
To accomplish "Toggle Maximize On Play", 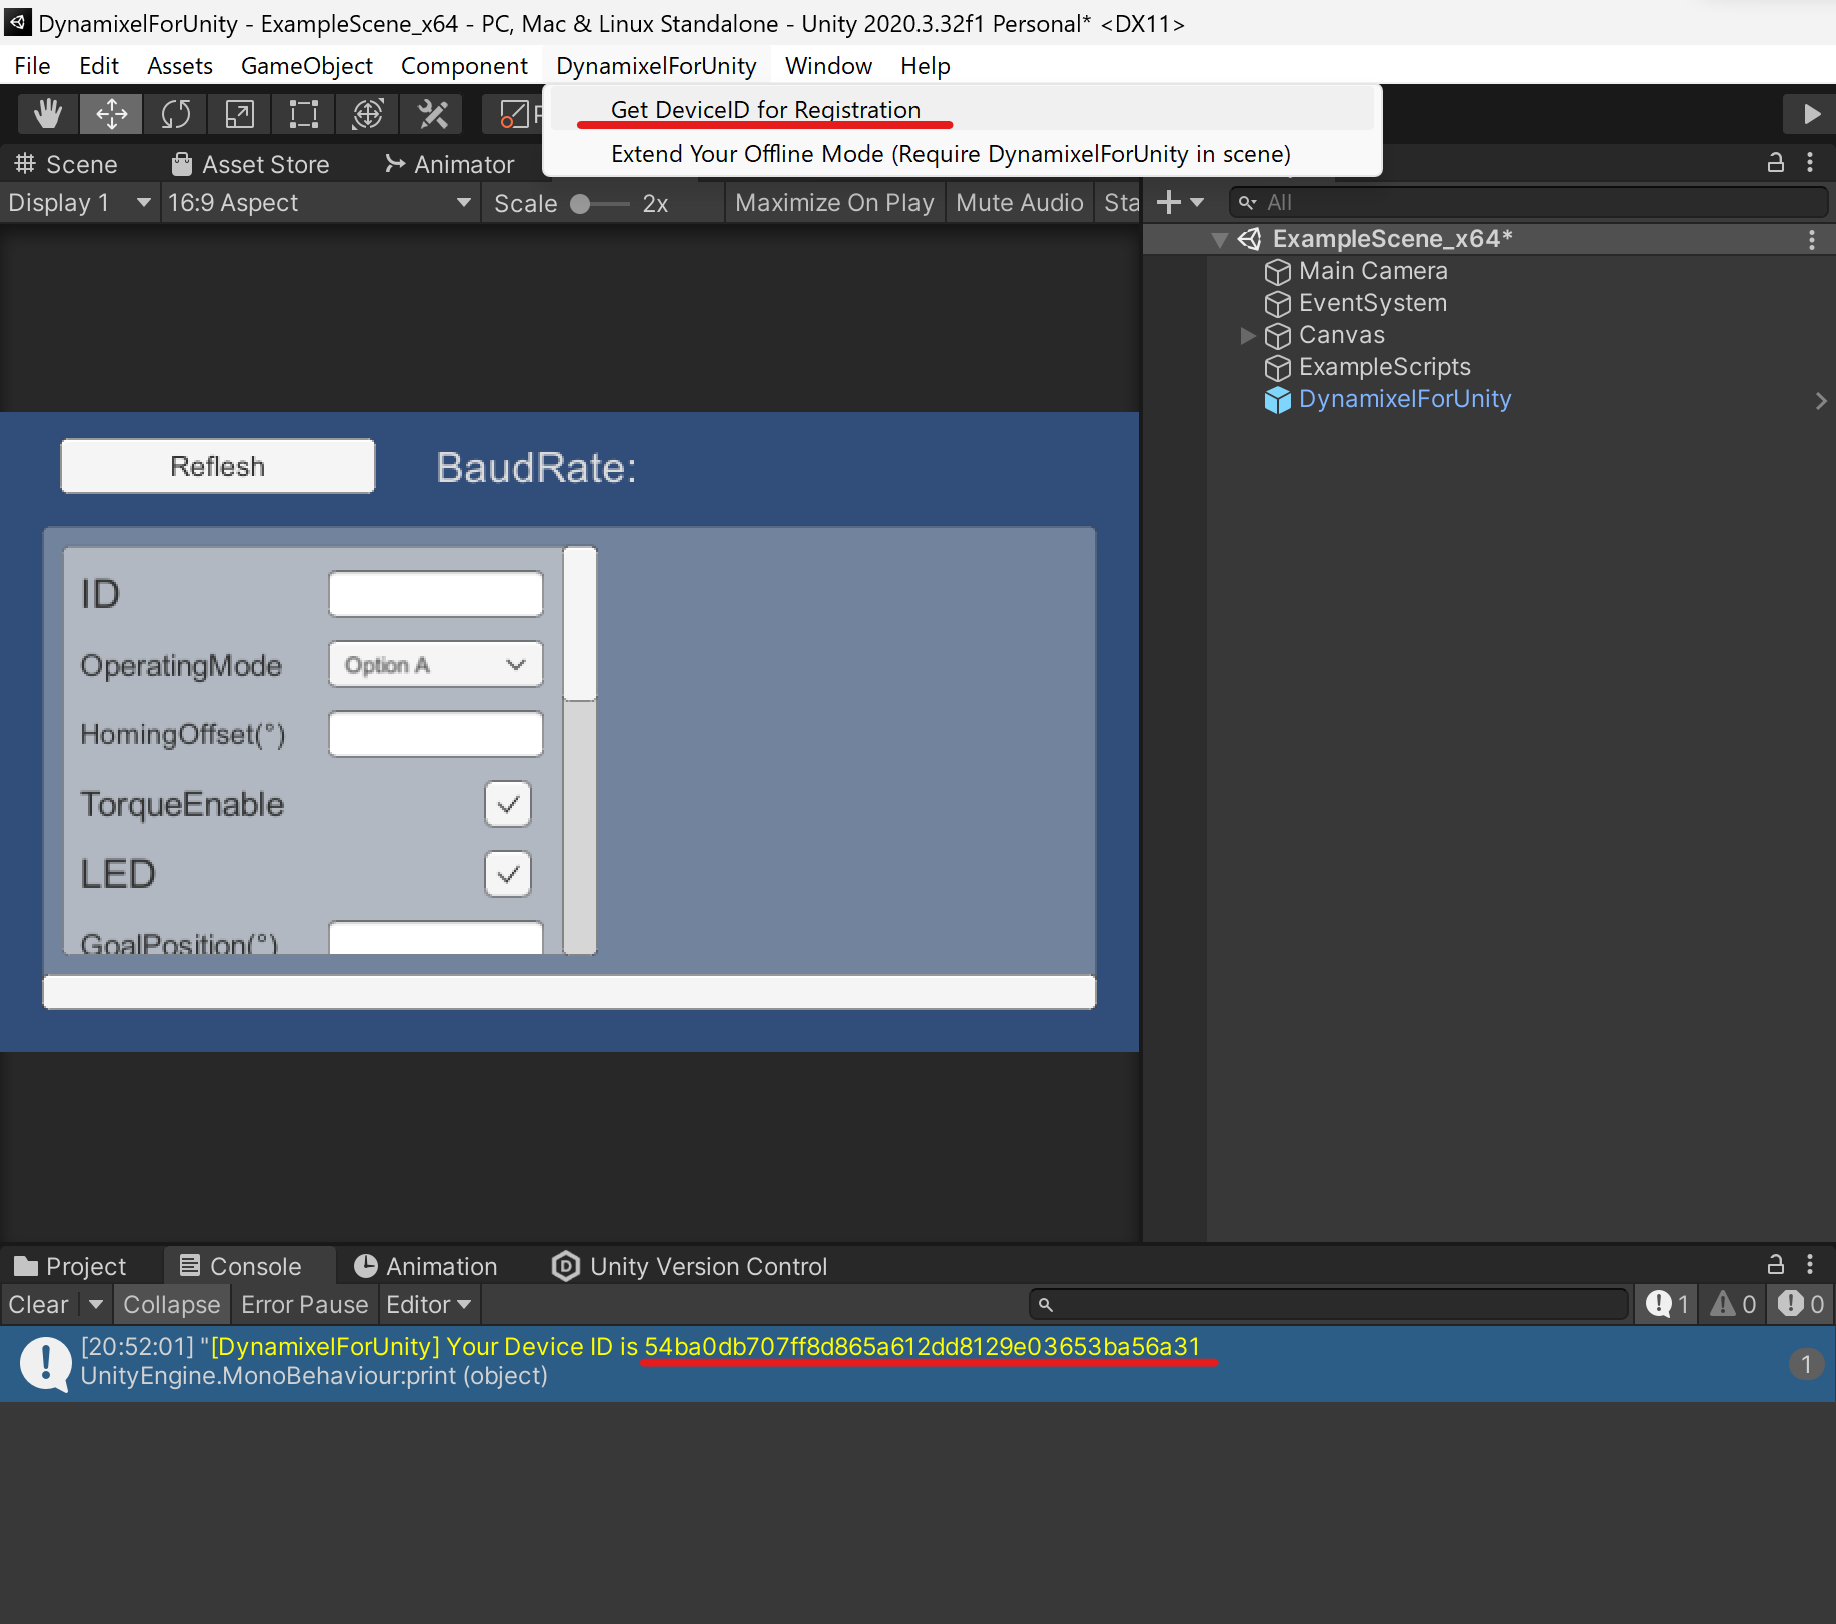I will (x=834, y=203).
